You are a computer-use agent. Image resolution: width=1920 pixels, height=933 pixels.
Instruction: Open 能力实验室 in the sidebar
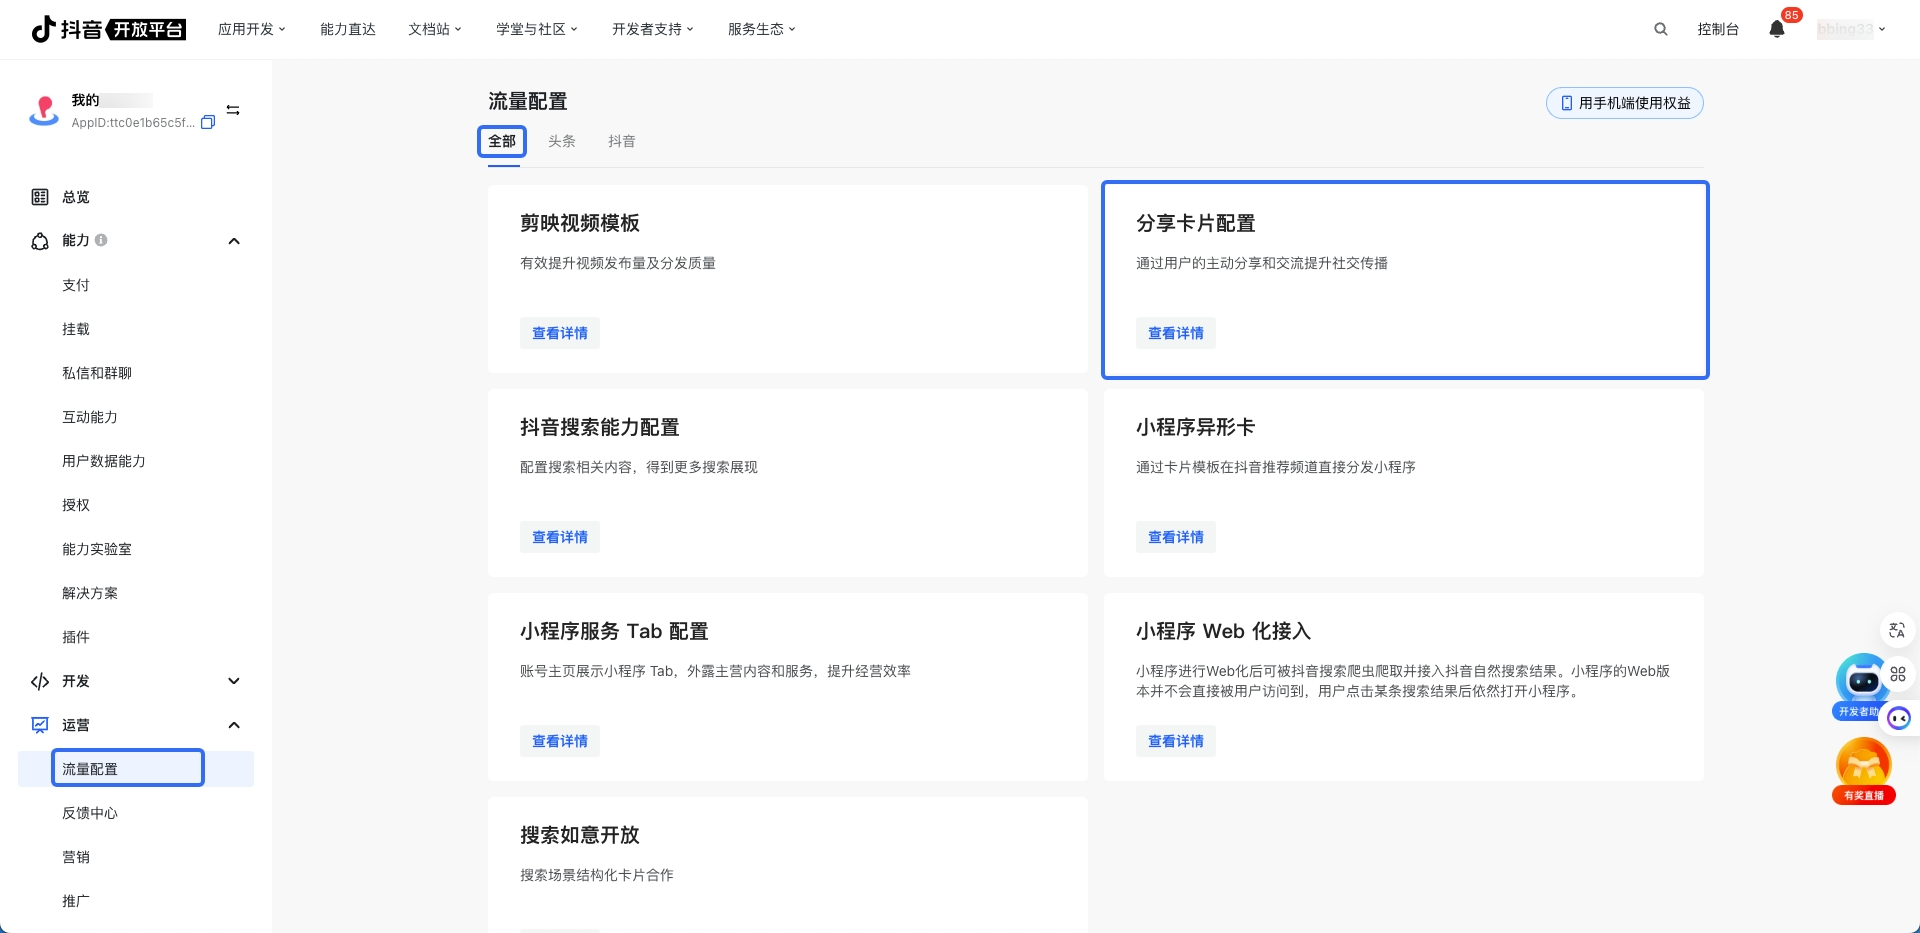(97, 549)
